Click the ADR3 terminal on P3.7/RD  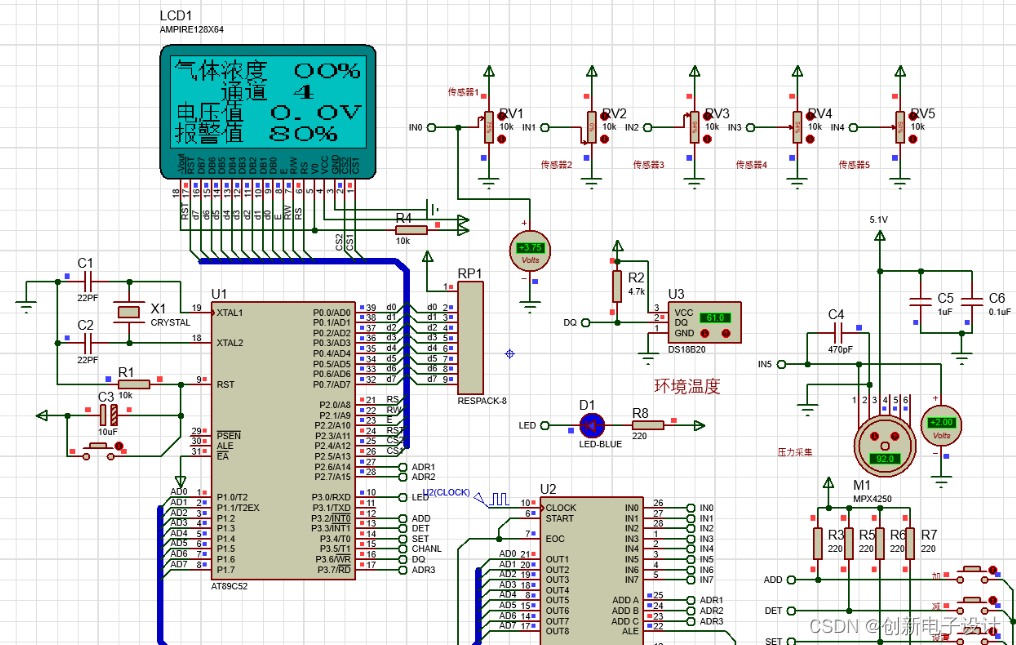tap(402, 570)
